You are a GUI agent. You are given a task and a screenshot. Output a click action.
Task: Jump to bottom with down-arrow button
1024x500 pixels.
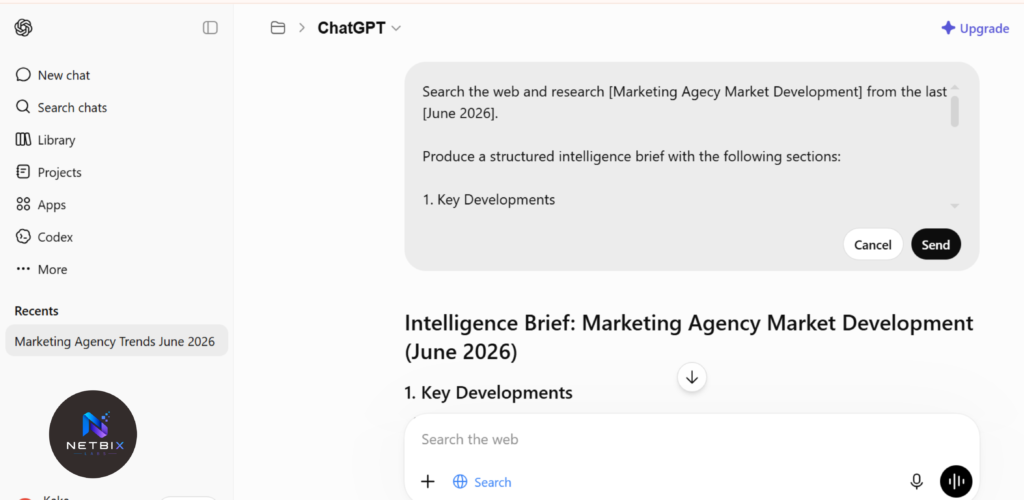coord(692,377)
